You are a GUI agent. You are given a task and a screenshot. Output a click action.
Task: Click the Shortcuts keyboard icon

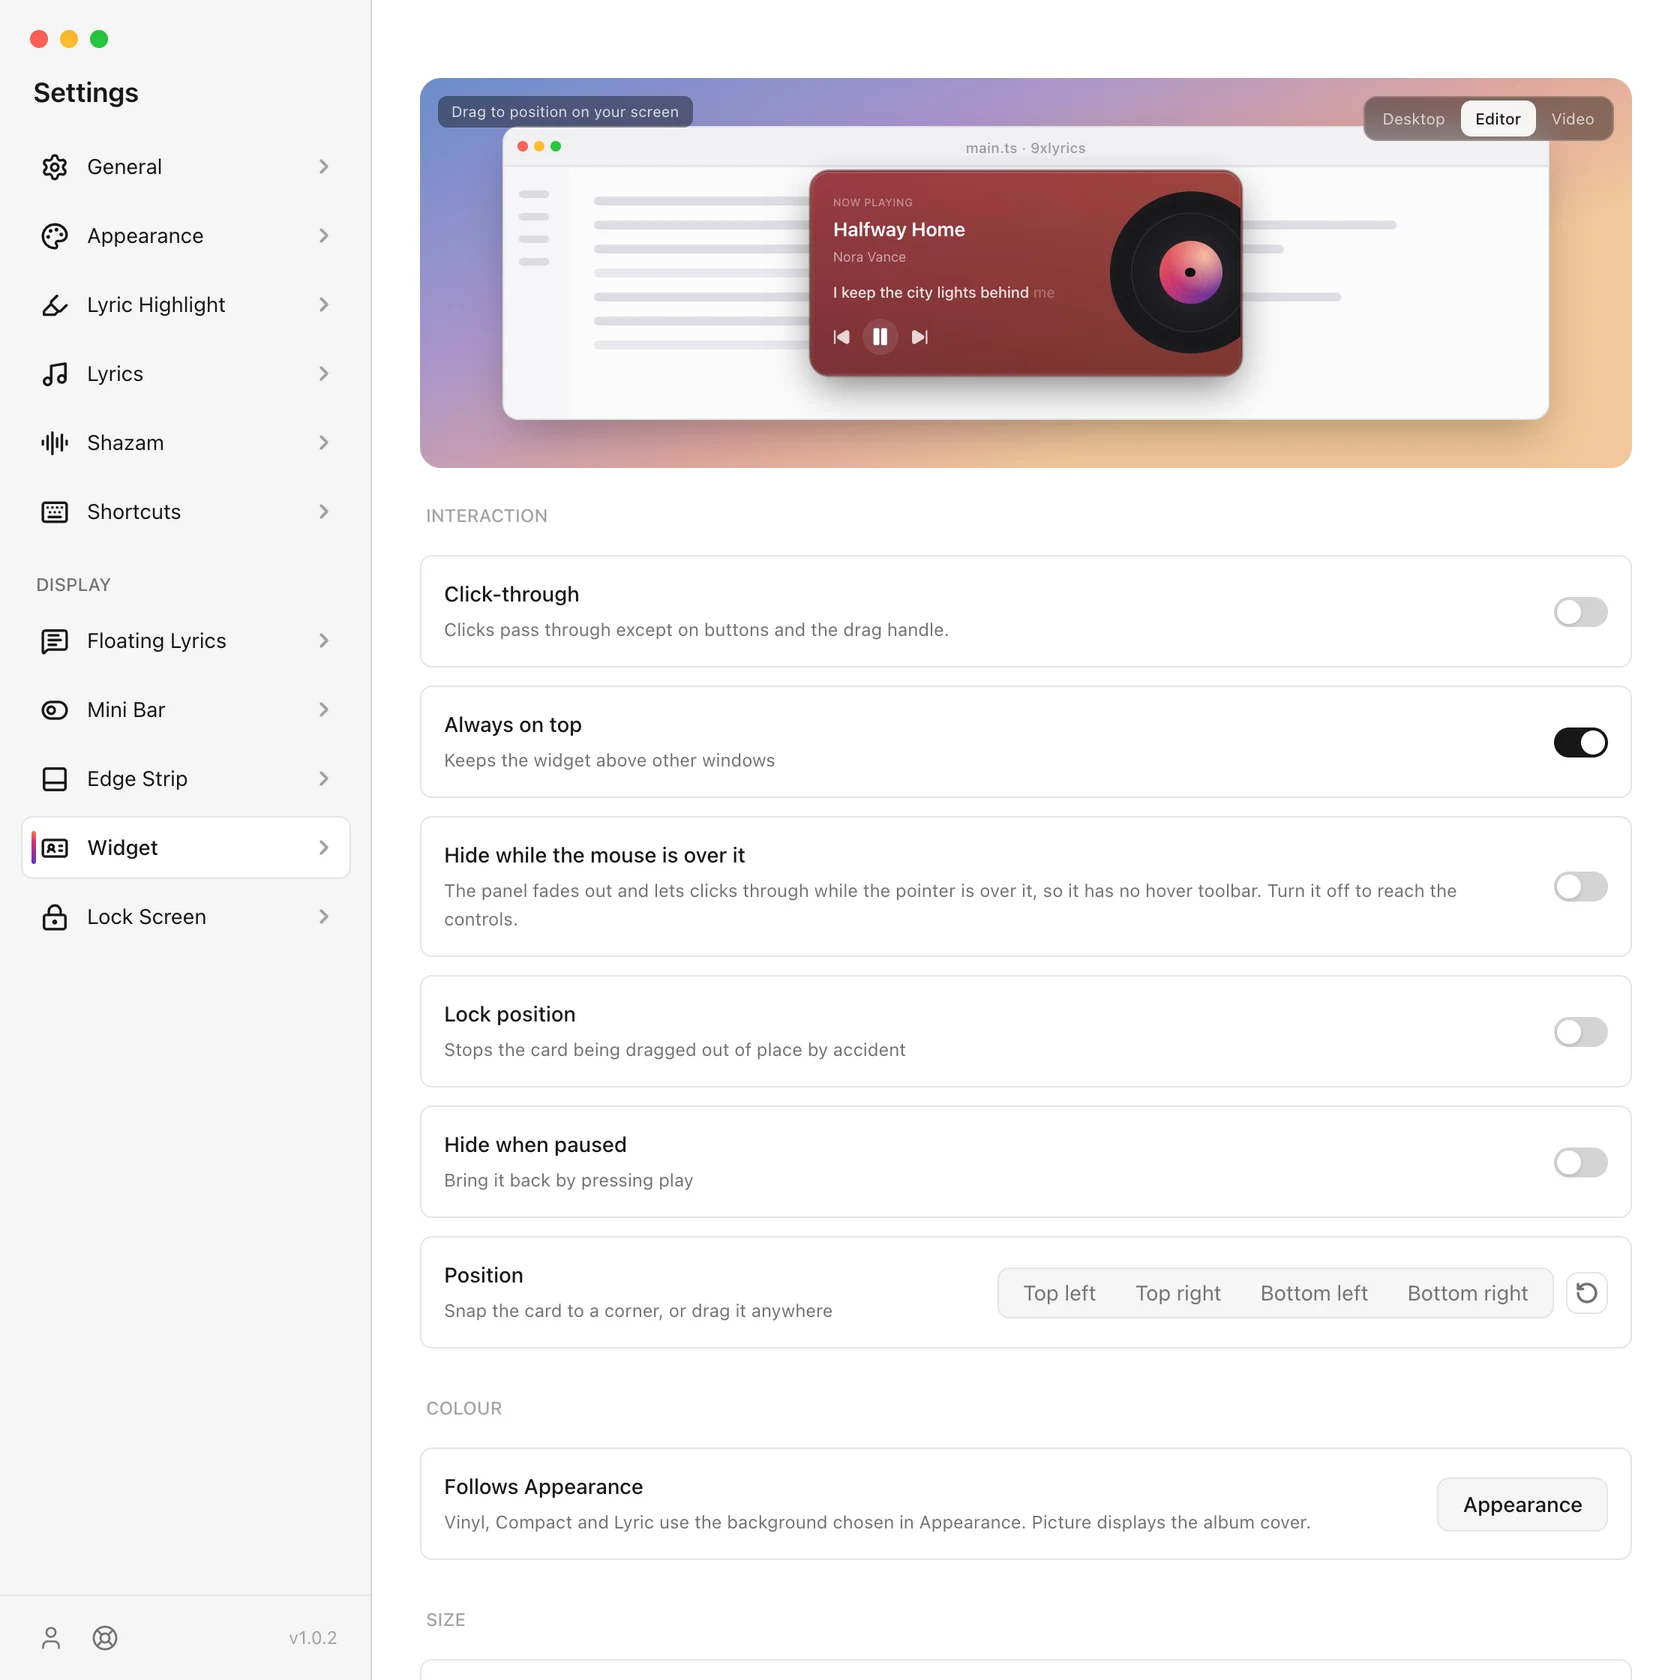pyautogui.click(x=55, y=512)
